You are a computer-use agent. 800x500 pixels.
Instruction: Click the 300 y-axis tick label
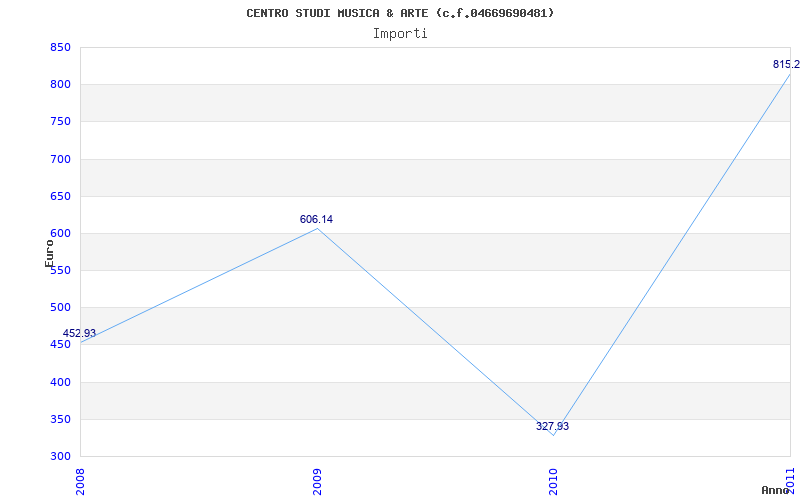pos(60,457)
